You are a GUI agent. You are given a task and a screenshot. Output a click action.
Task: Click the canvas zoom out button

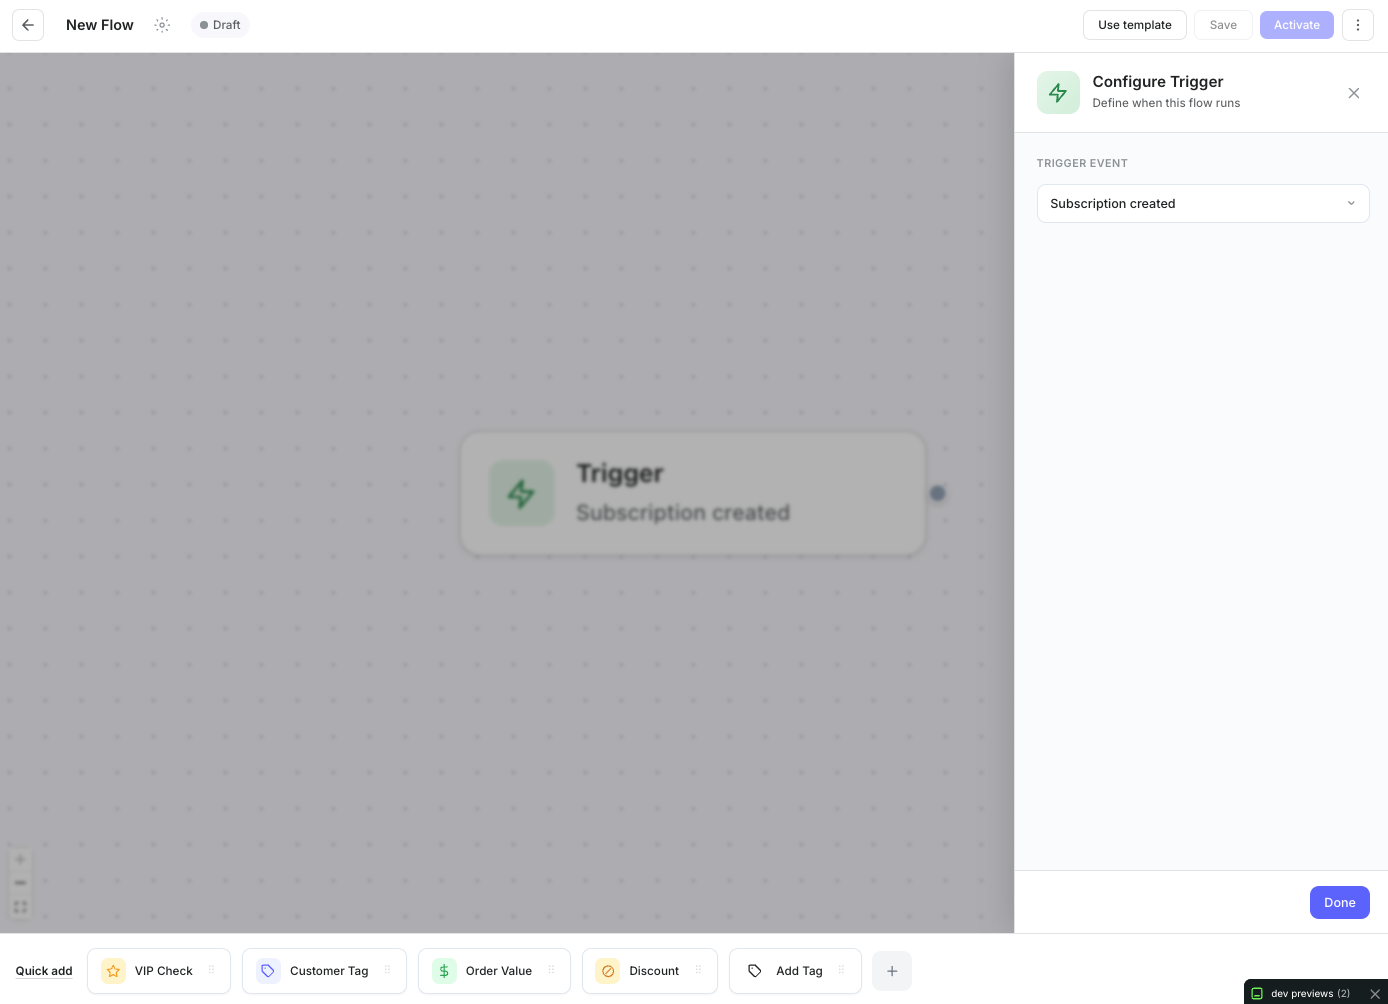click(20, 883)
